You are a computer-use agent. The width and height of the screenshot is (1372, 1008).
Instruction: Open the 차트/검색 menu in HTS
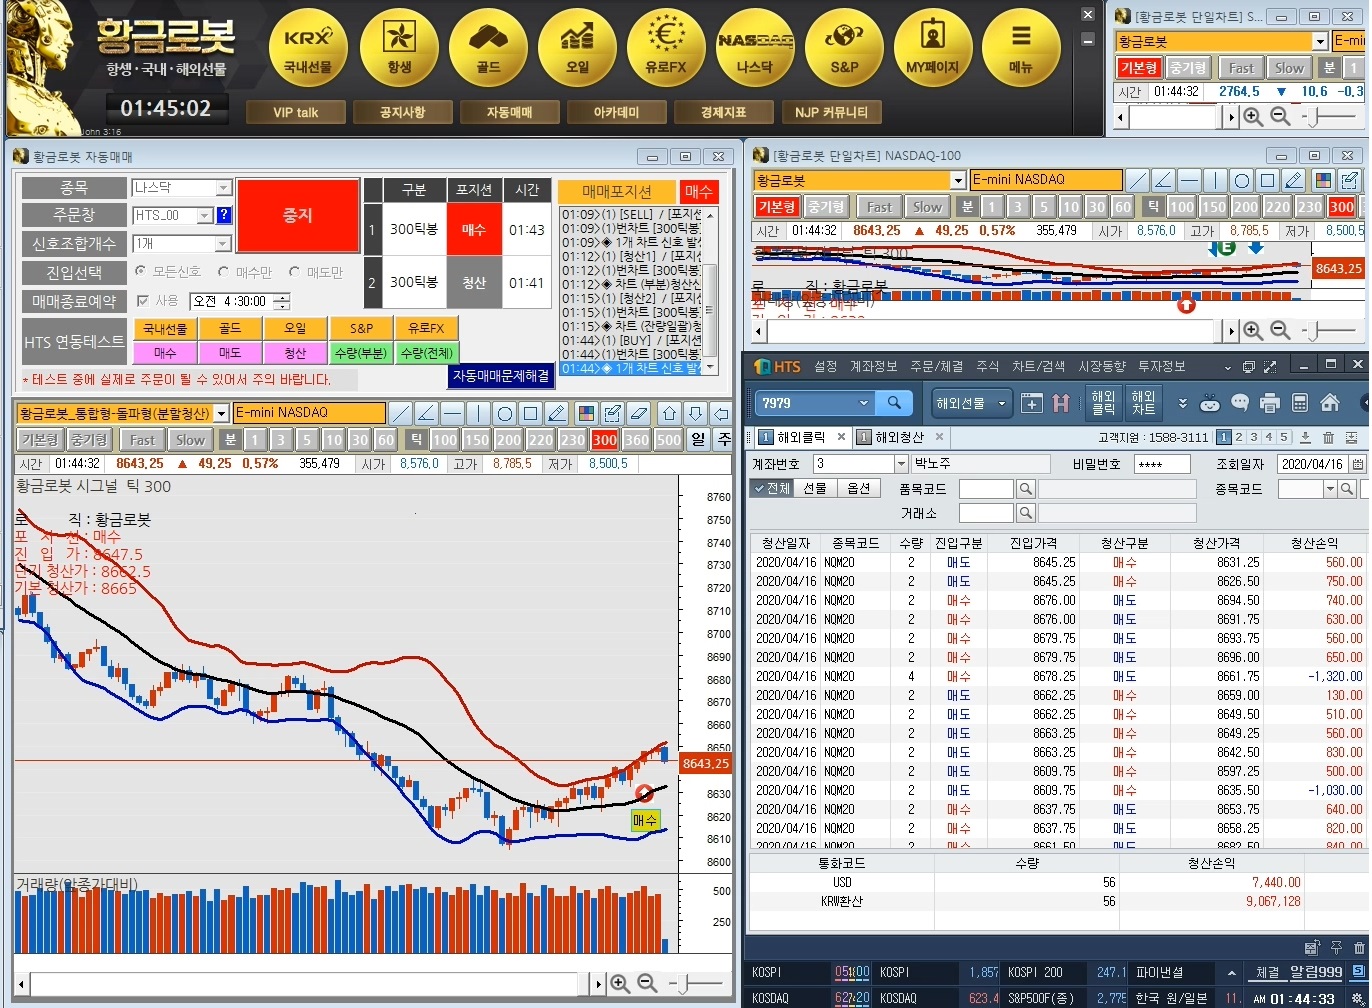click(1038, 366)
